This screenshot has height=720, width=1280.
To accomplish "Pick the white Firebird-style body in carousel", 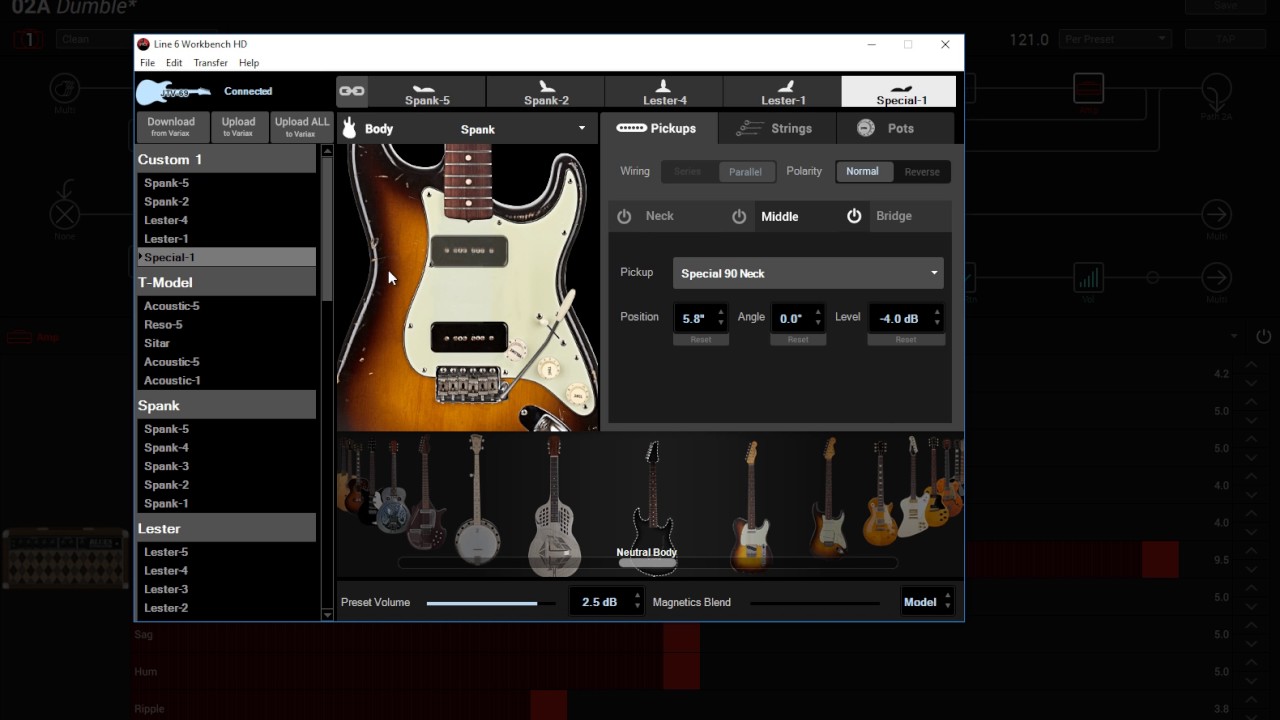I will [x=912, y=487].
